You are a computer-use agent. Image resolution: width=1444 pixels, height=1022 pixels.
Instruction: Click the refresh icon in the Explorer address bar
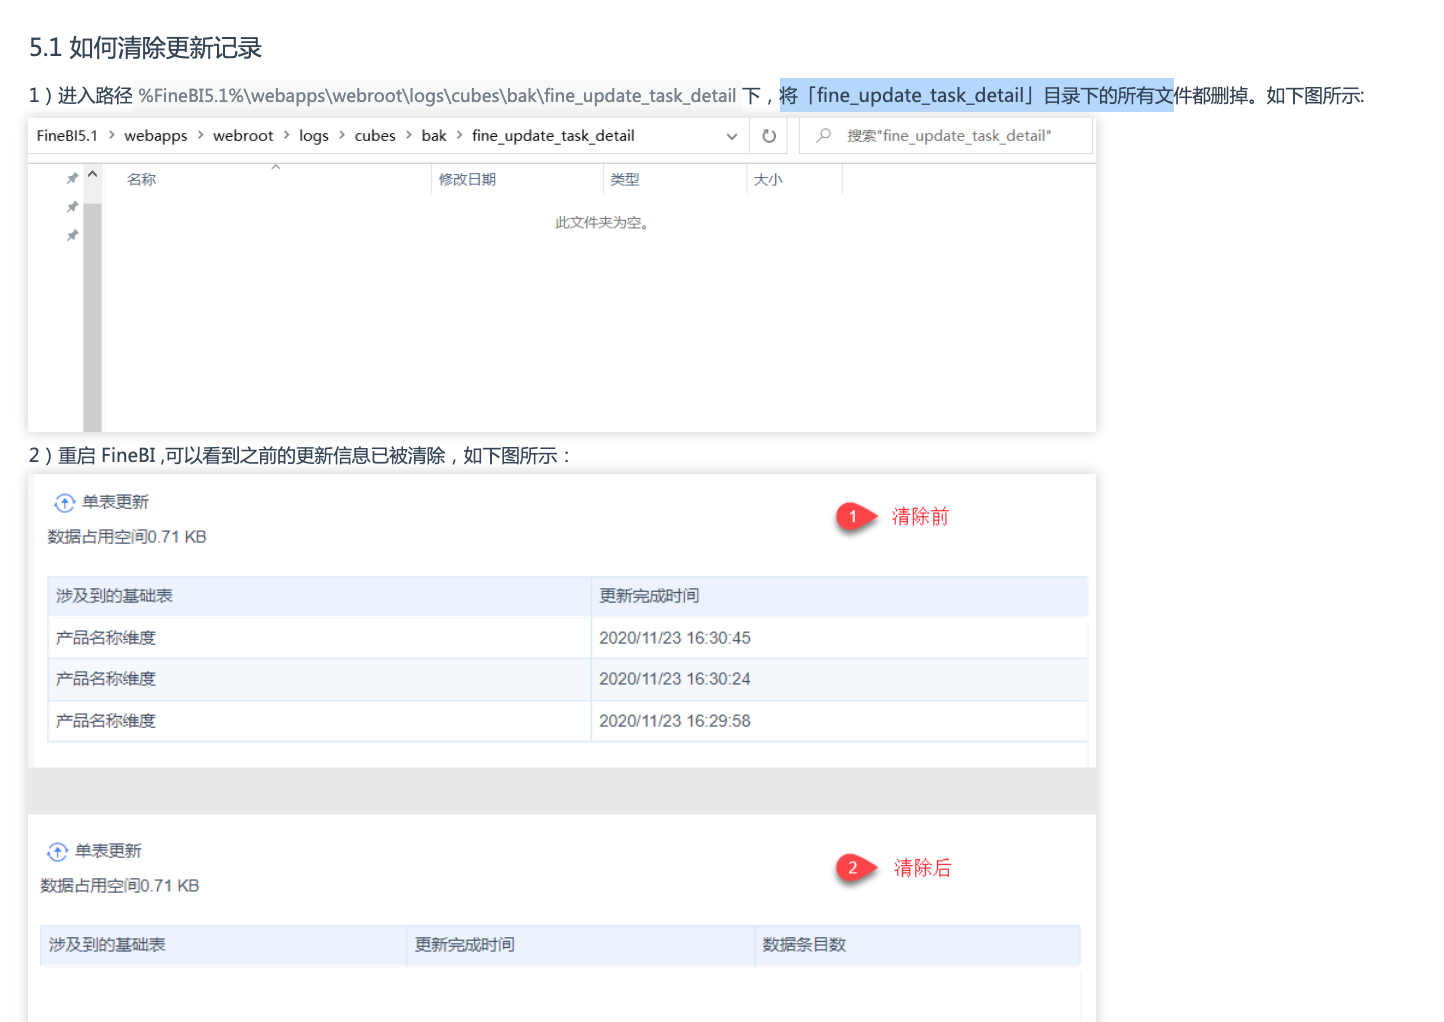769,136
